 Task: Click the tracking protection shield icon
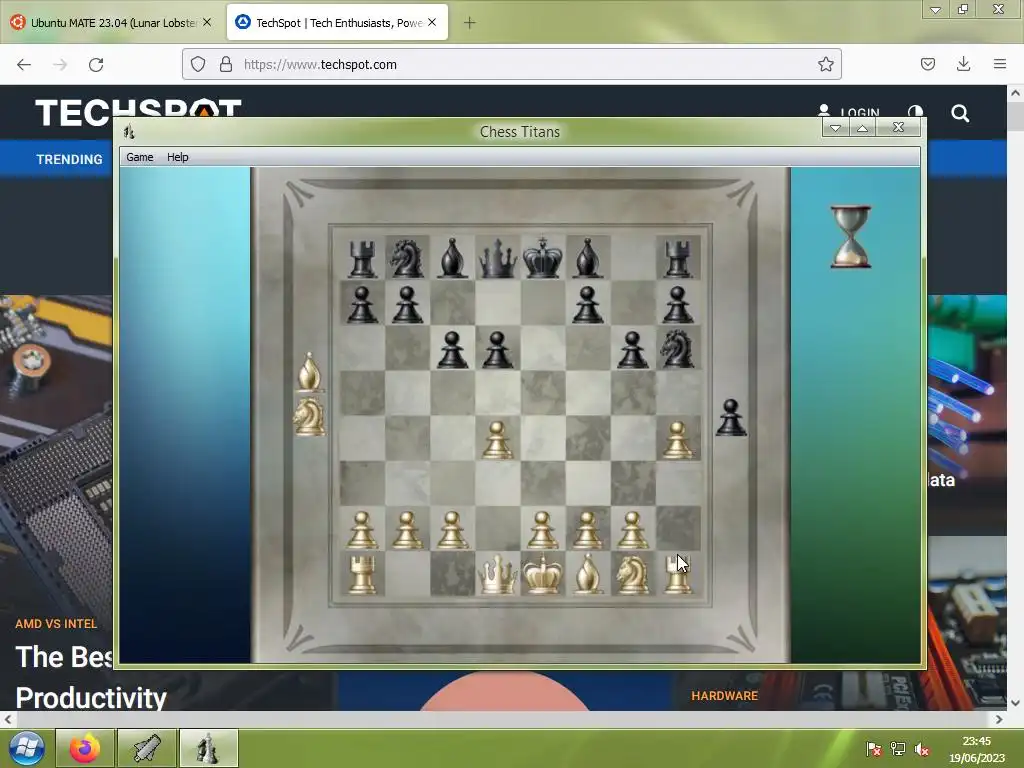[x=198, y=64]
